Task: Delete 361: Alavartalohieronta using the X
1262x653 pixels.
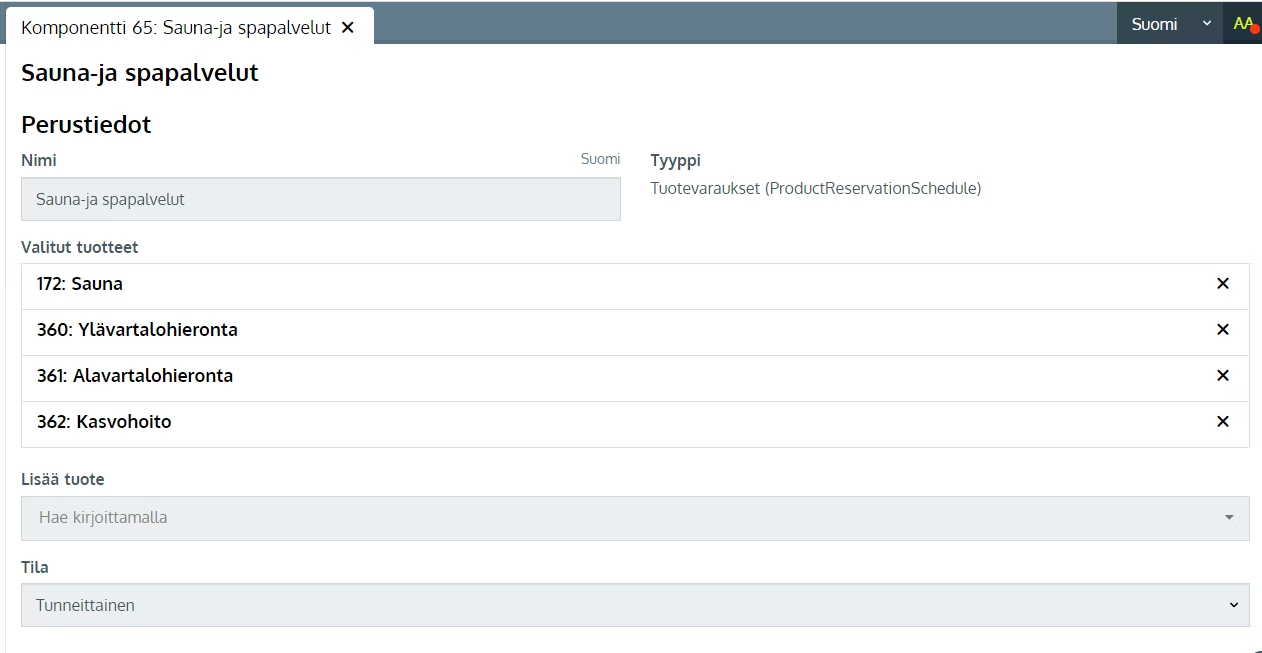Action: pos(1222,376)
